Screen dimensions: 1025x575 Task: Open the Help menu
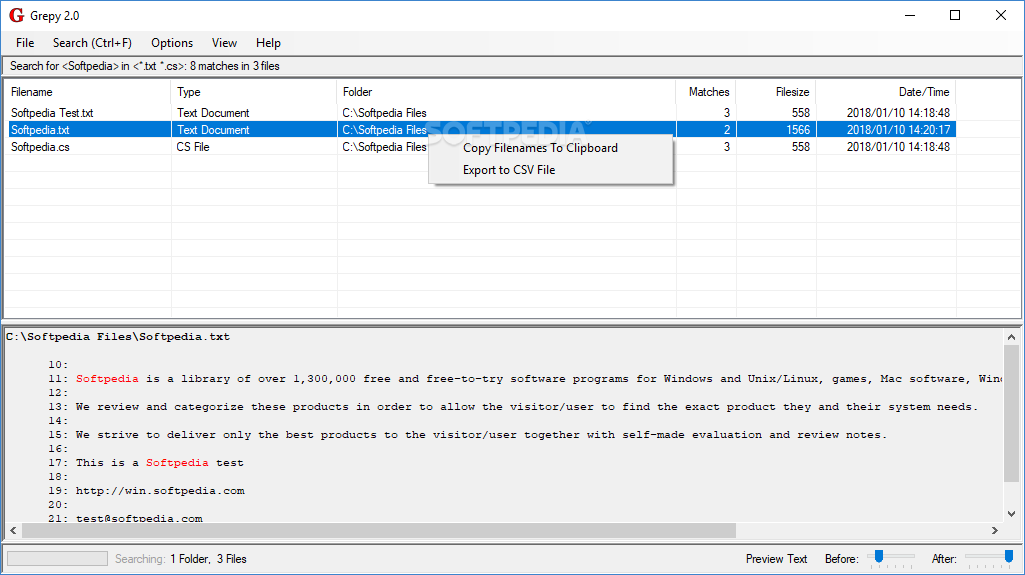(x=268, y=43)
